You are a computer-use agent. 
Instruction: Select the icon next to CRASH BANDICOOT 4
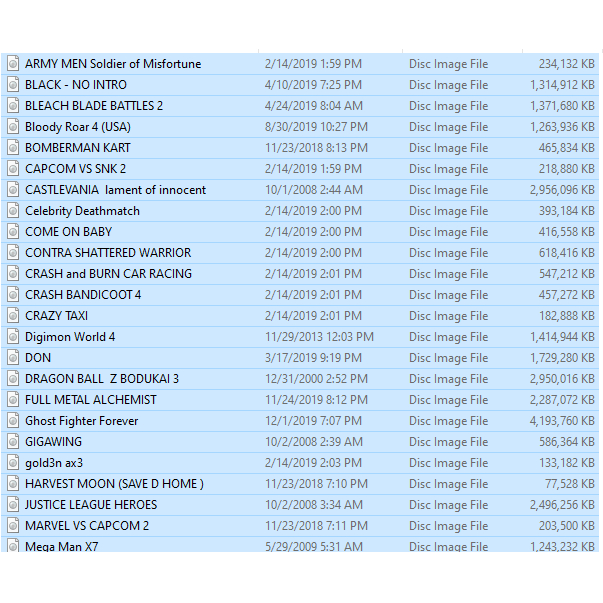13,295
